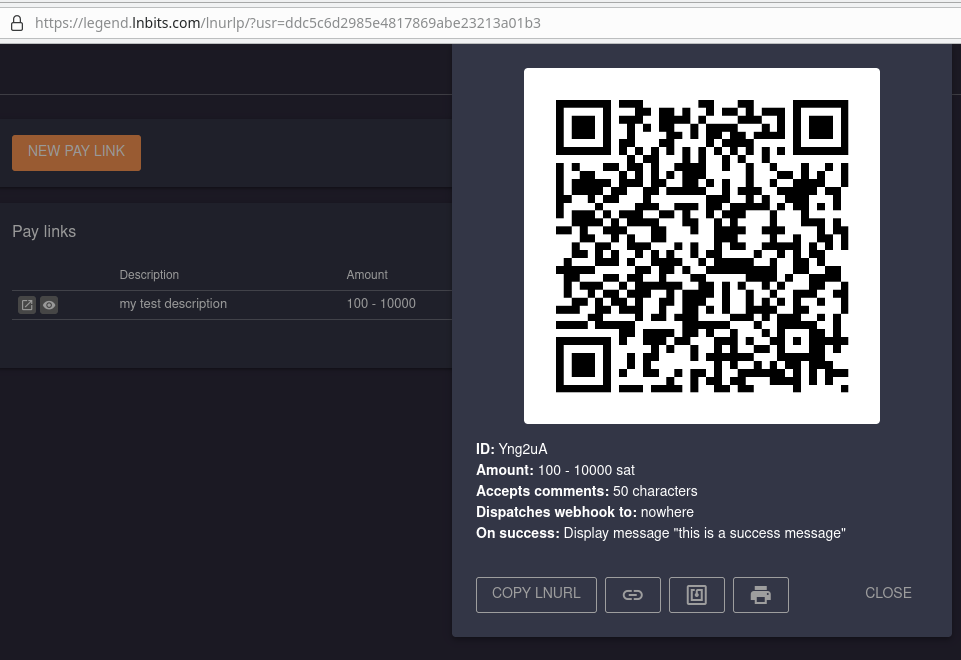Screen dimensions: 961x660
Task: Open pay link in new tab icon
Action: [x=27, y=305]
